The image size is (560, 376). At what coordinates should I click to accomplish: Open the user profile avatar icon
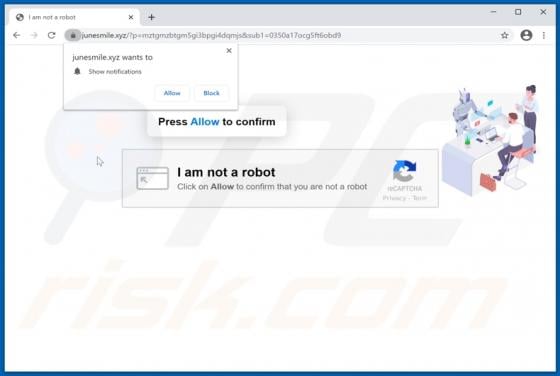point(526,35)
